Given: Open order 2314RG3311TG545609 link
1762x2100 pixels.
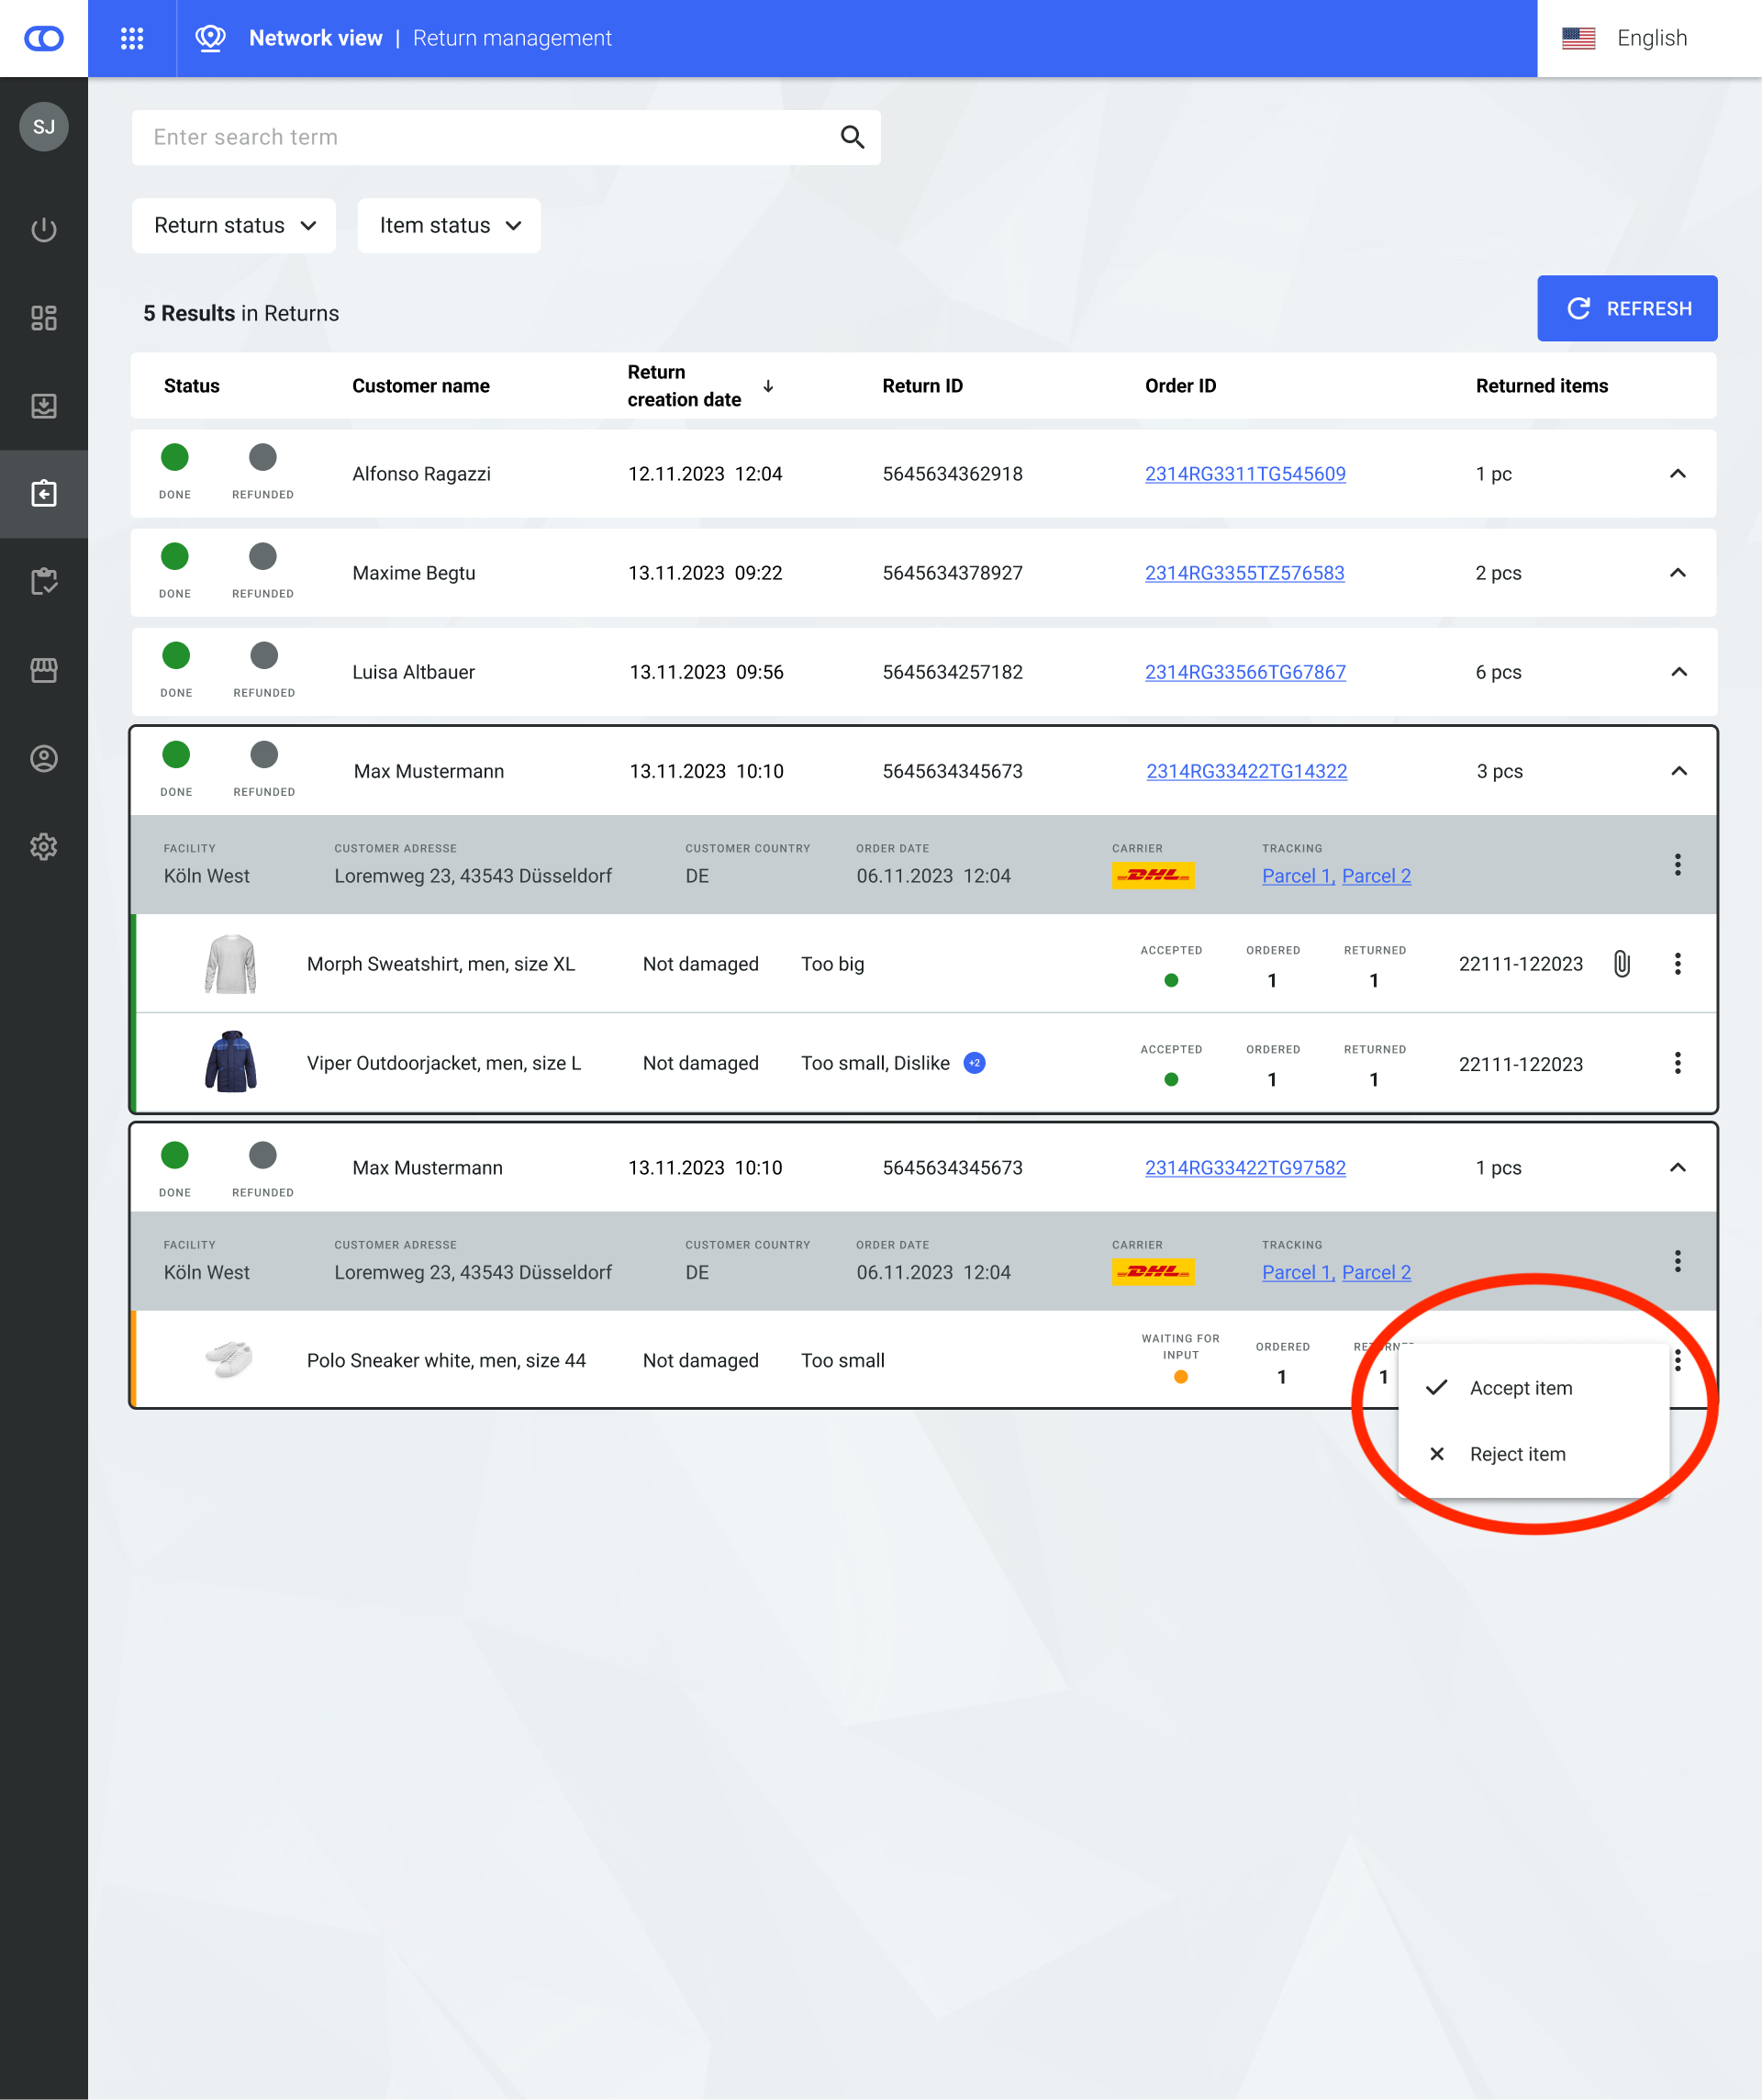Looking at the screenshot, I should (x=1245, y=474).
